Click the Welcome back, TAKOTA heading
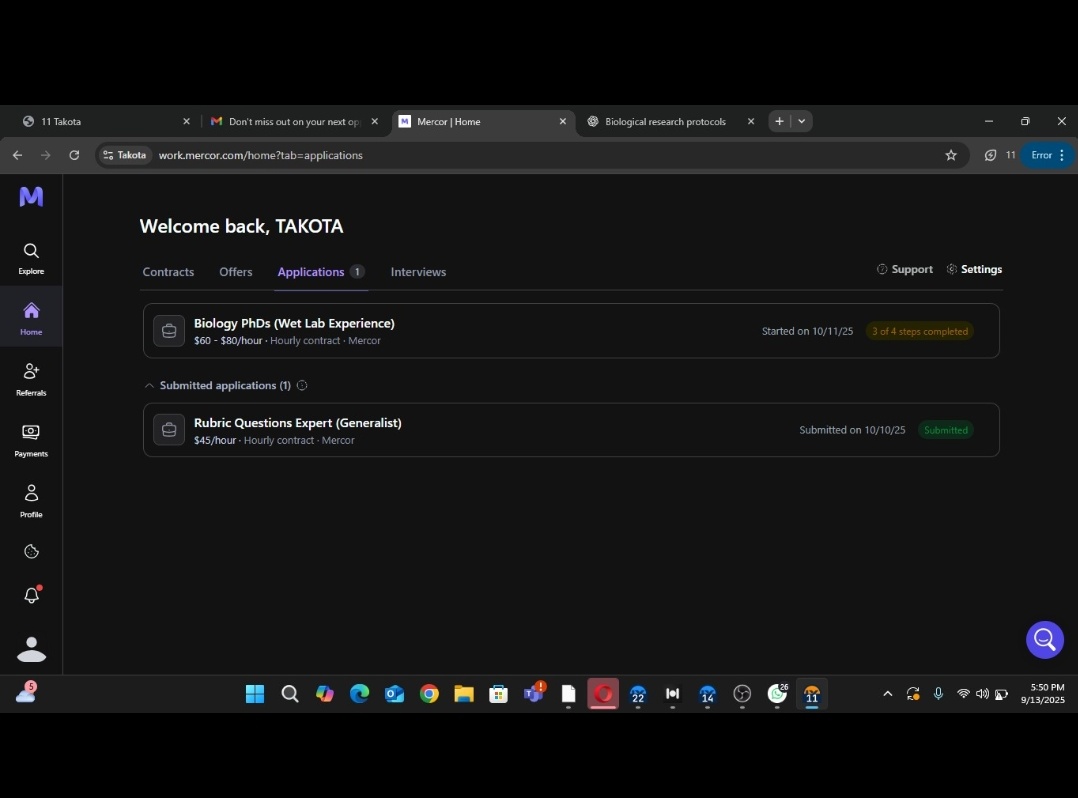 coord(241,226)
